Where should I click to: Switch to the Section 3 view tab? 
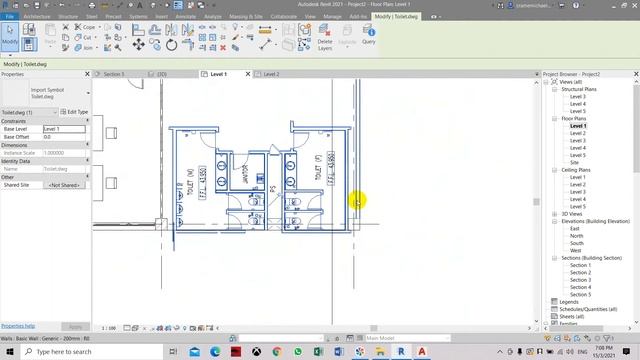click(113, 74)
